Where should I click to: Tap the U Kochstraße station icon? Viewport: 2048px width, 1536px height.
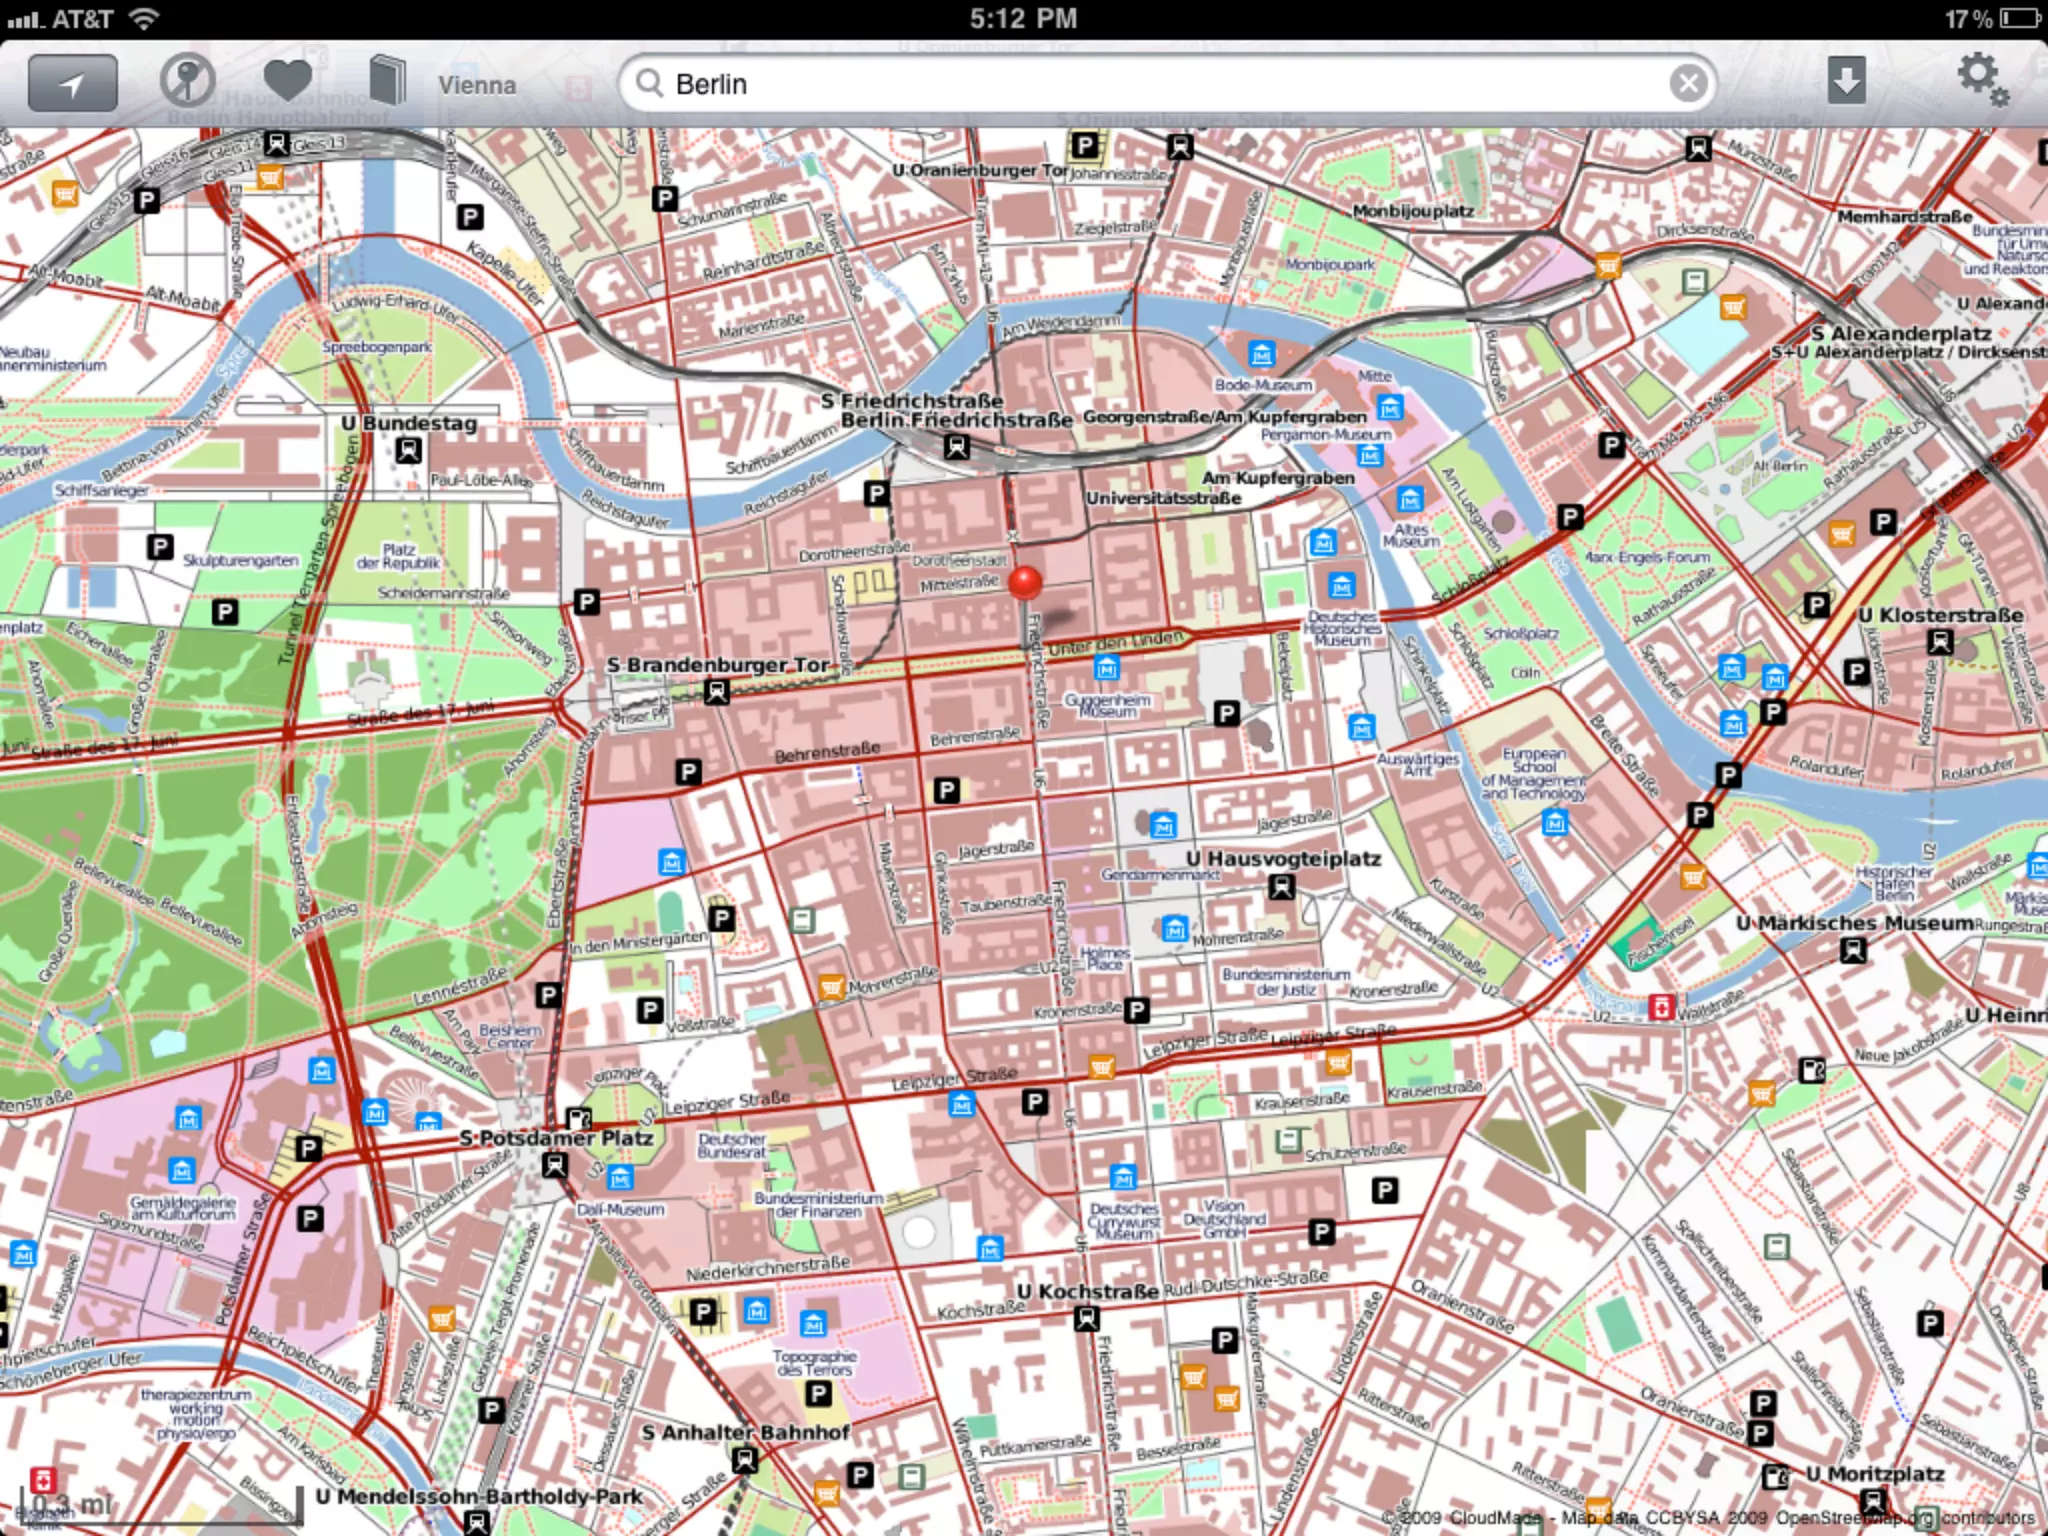tap(1086, 1319)
